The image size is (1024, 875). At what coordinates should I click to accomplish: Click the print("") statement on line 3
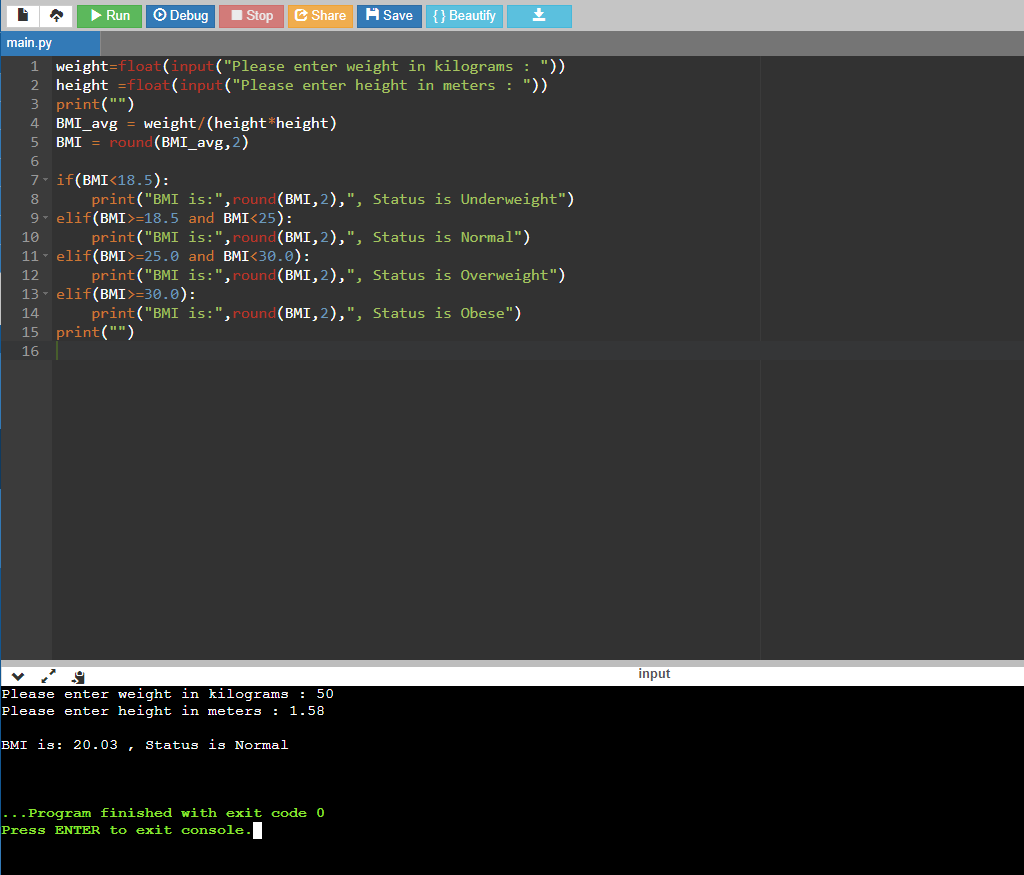point(95,104)
